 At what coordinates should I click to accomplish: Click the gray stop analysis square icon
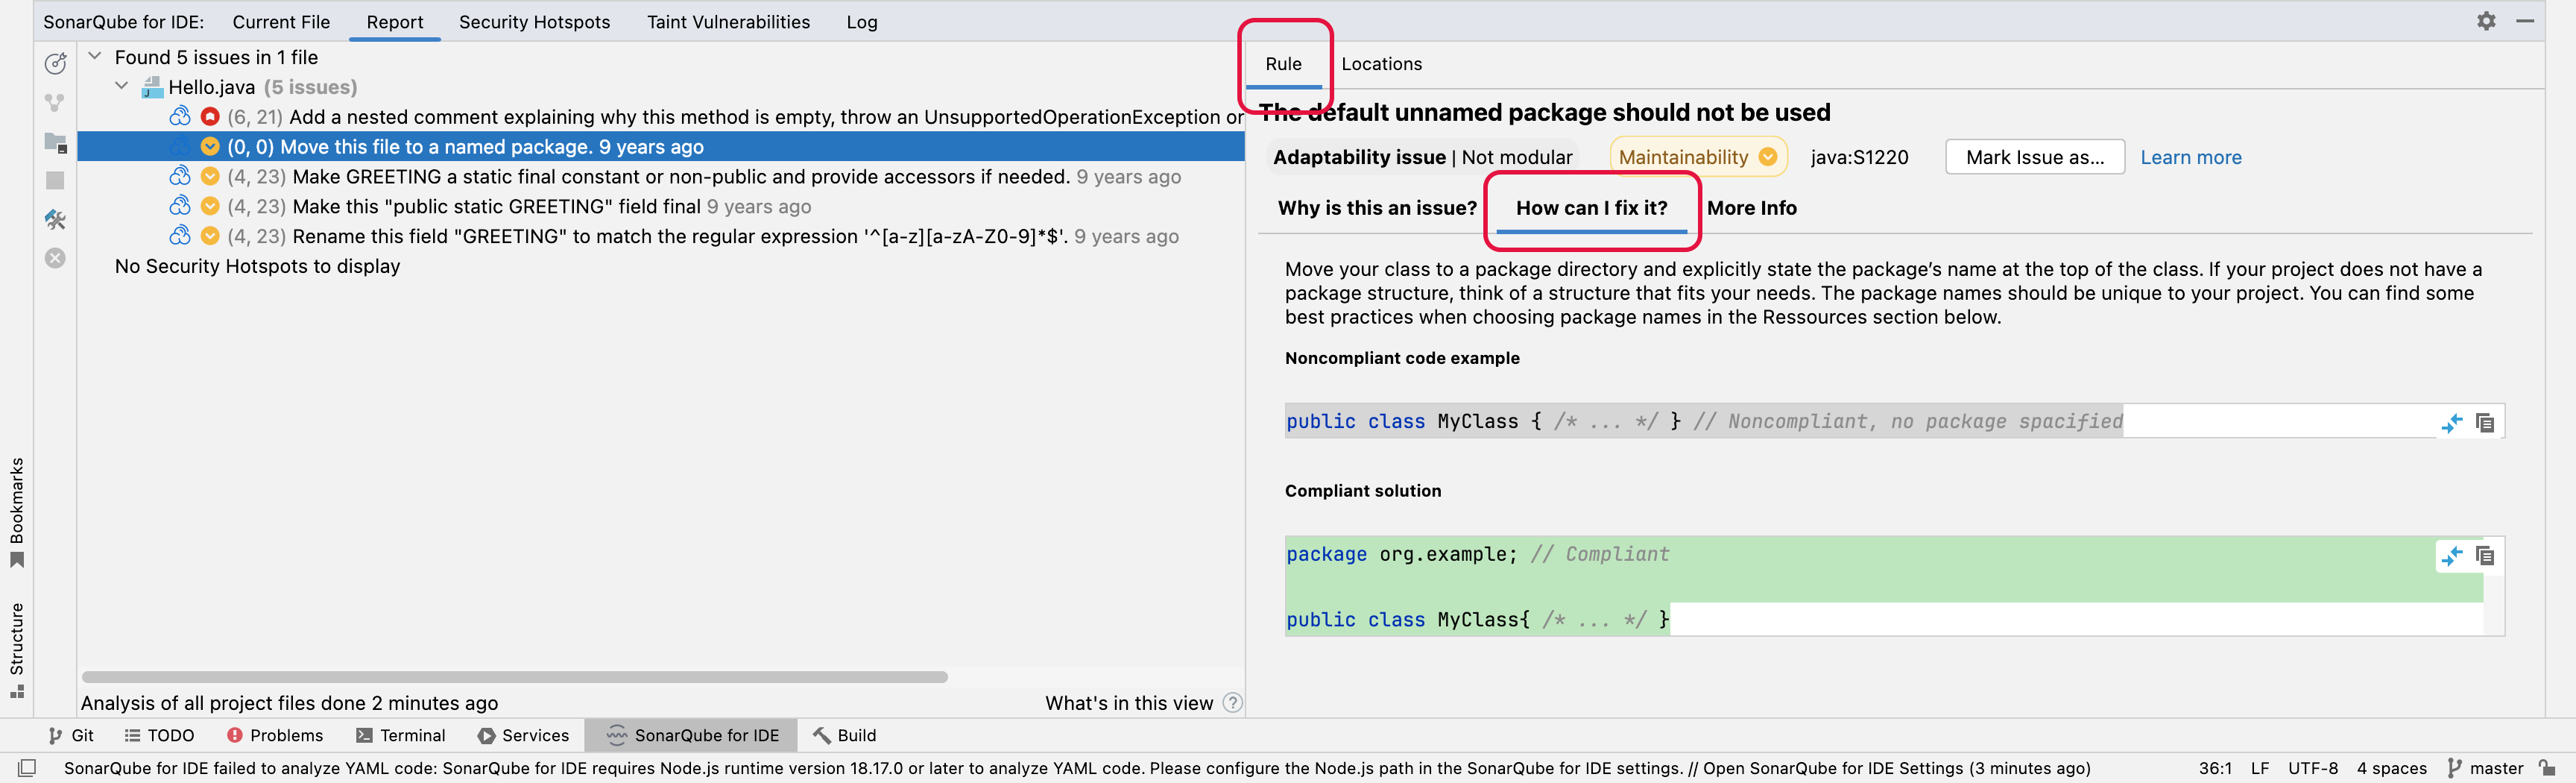55,181
